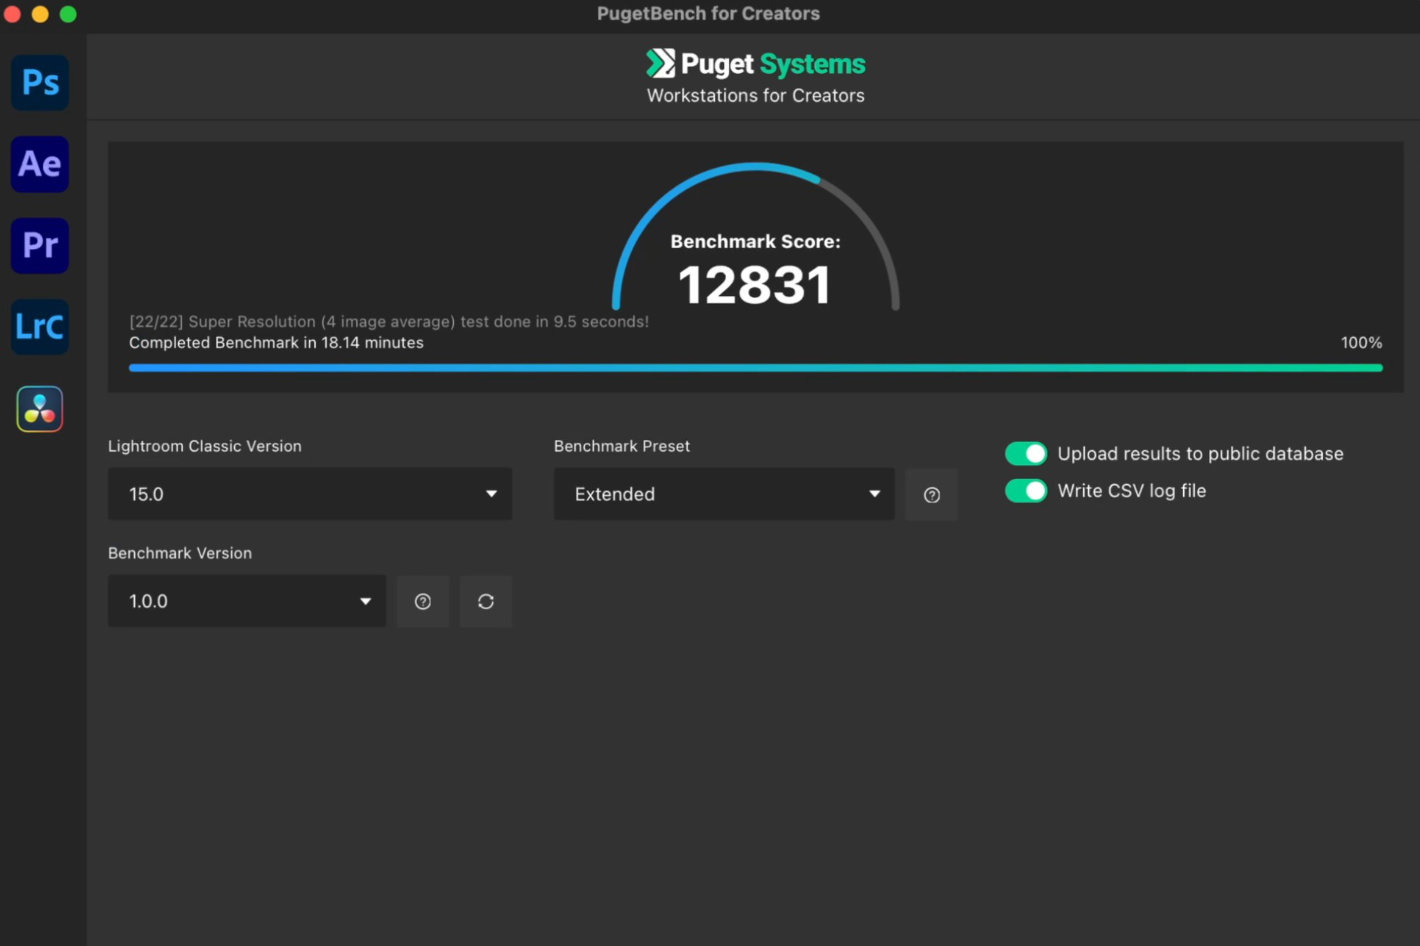This screenshot has width=1420, height=946.
Task: Open the Benchmark Version 1.0.0 dropdown
Action: 247,601
